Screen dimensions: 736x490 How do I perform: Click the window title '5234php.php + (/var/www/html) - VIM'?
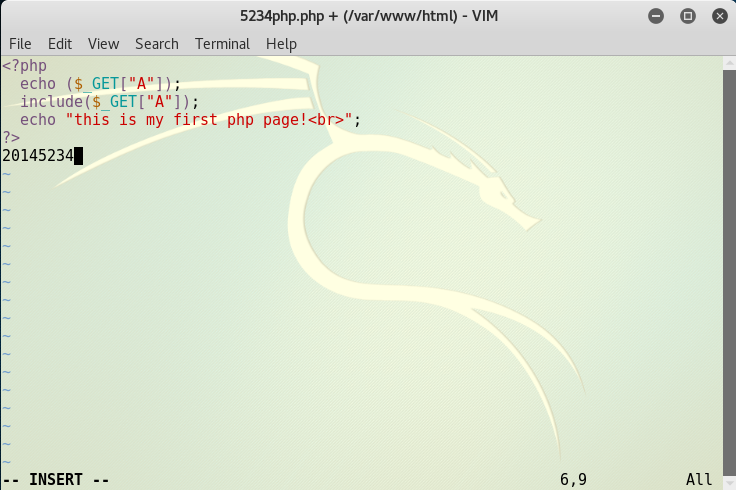point(368,16)
